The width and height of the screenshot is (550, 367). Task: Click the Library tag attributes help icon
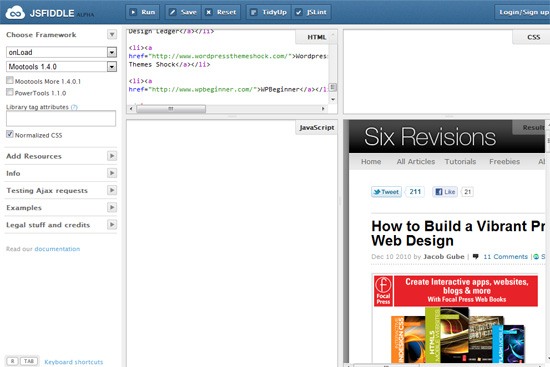coord(74,107)
